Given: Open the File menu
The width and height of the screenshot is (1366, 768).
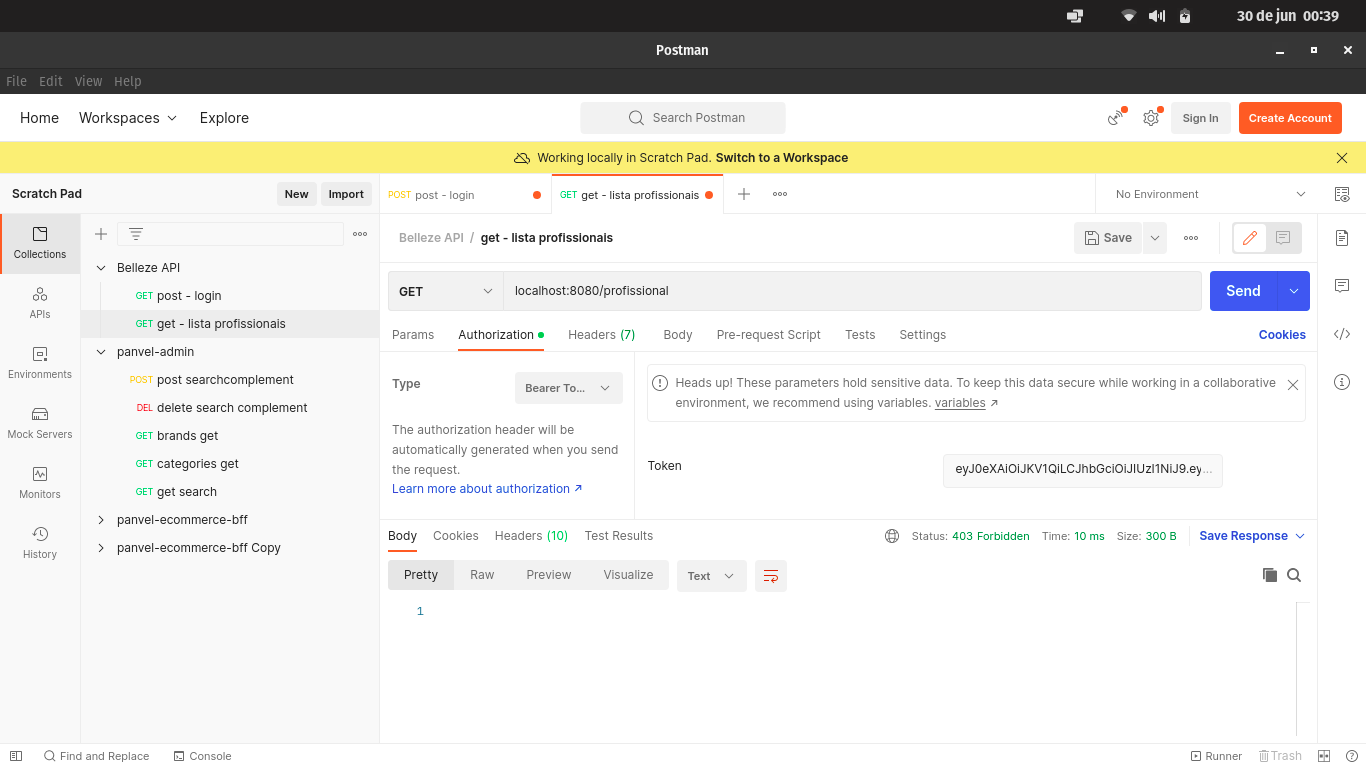Looking at the screenshot, I should tap(17, 82).
